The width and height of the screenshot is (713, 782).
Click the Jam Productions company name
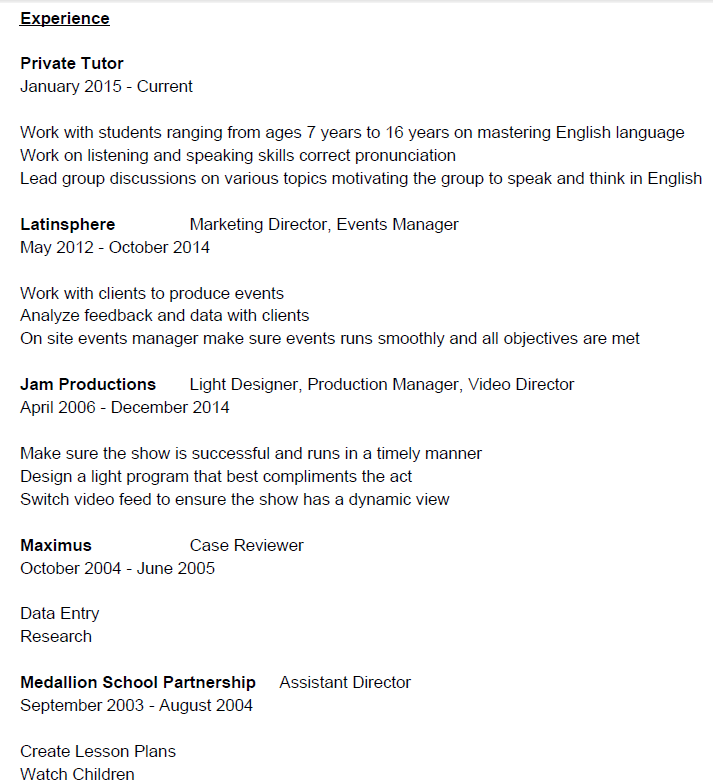pos(88,384)
